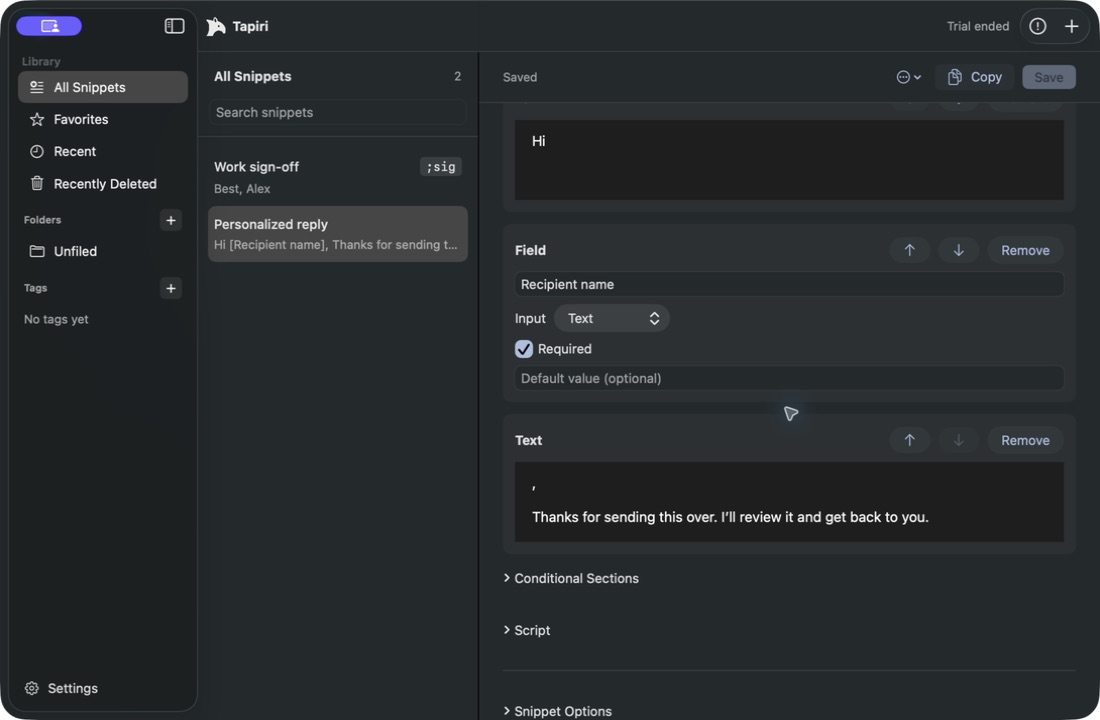Remove the bottom Text block

(1025, 441)
